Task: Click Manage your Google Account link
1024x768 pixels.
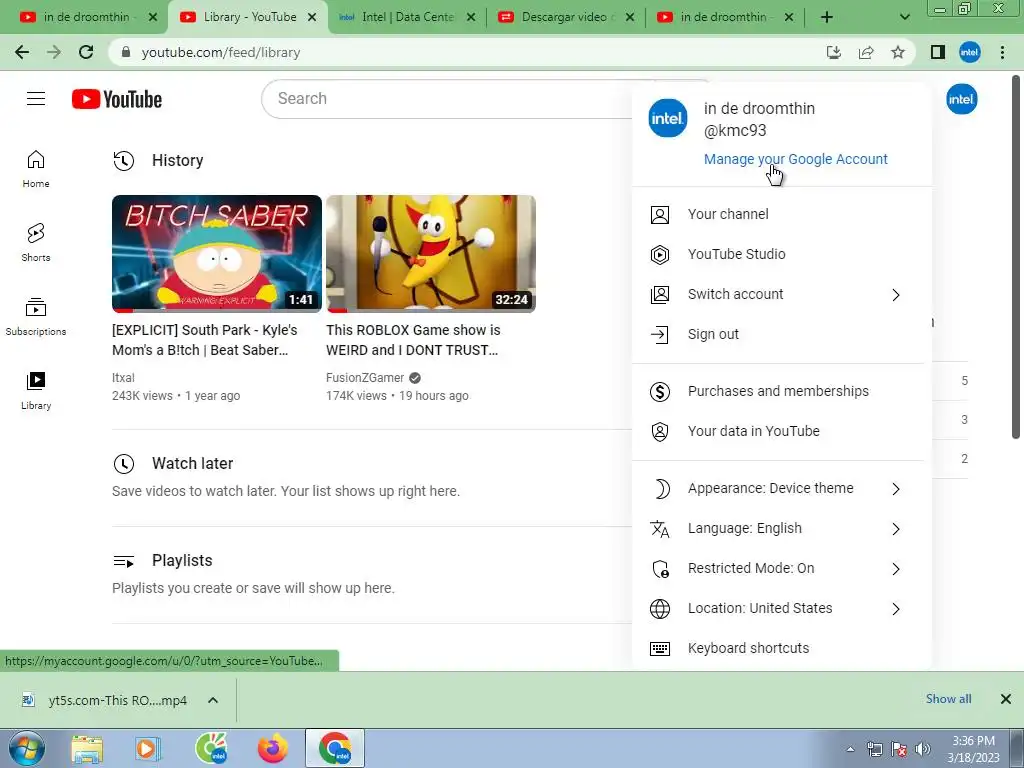Action: point(795,159)
